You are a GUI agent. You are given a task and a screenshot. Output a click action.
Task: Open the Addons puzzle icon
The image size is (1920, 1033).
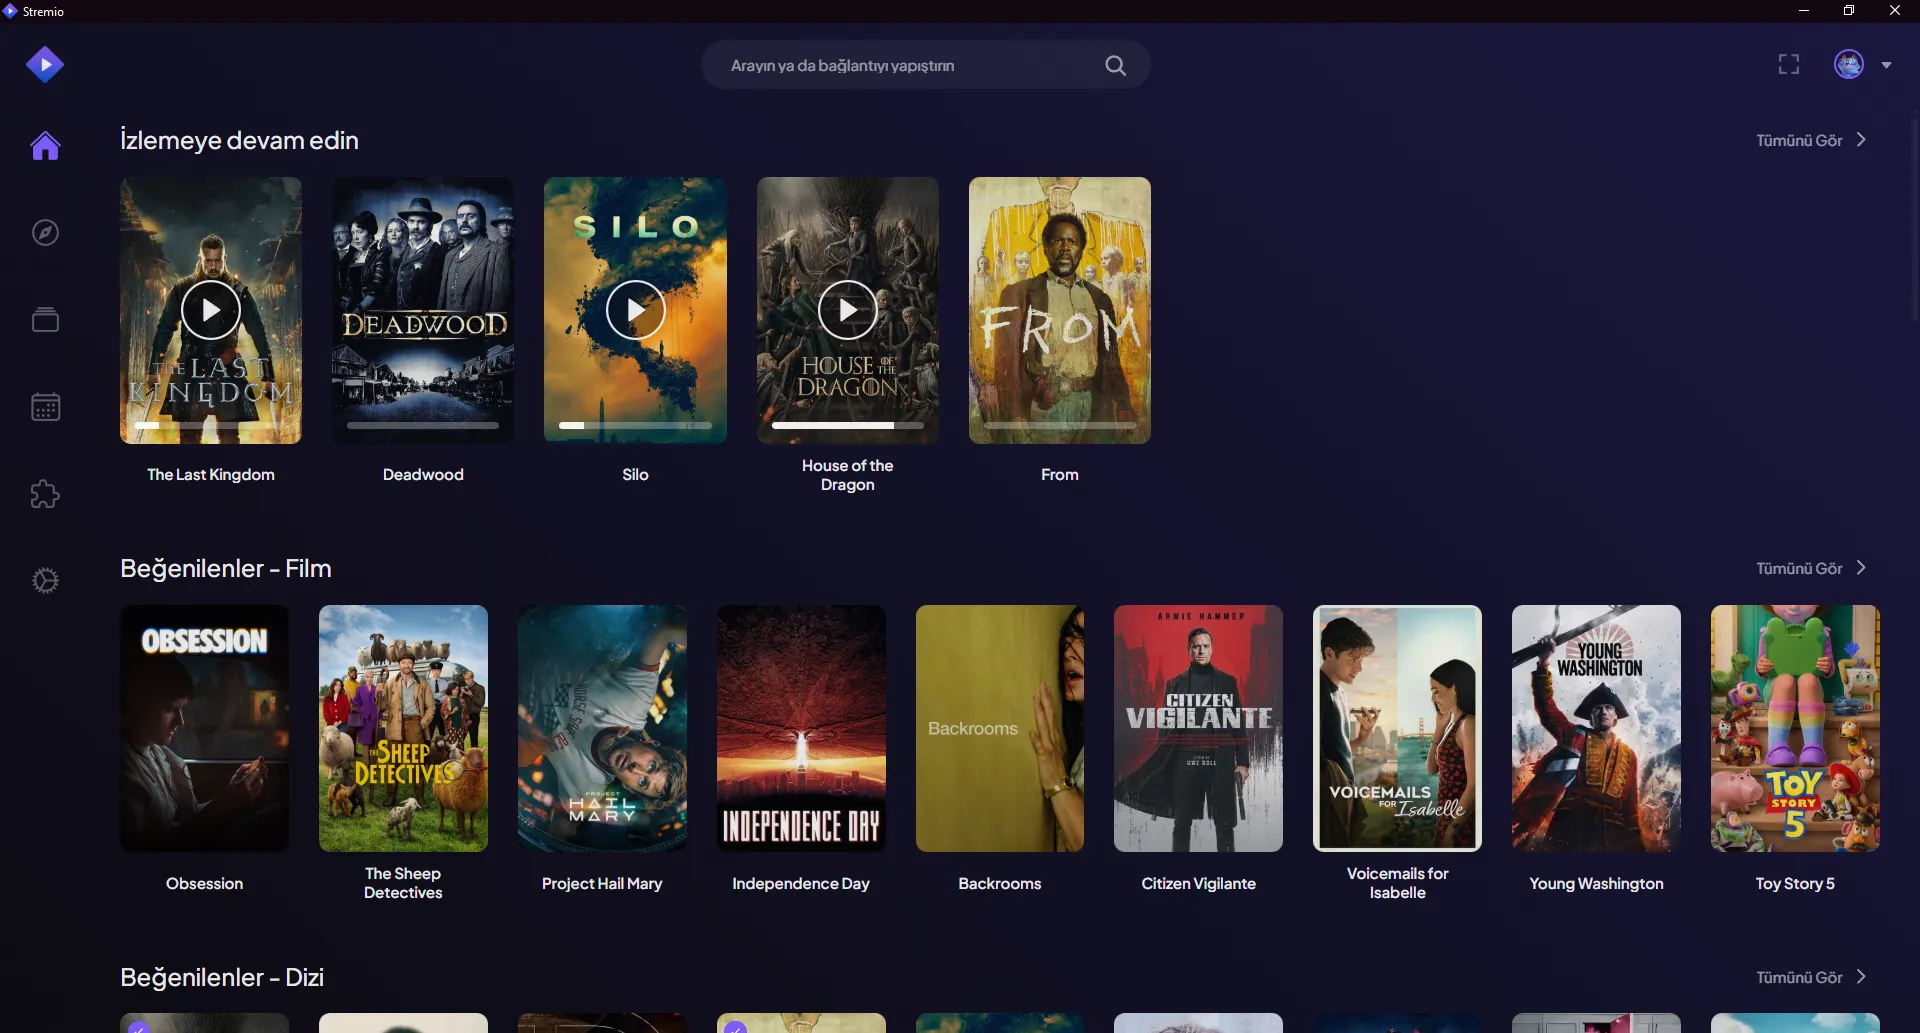coord(45,494)
